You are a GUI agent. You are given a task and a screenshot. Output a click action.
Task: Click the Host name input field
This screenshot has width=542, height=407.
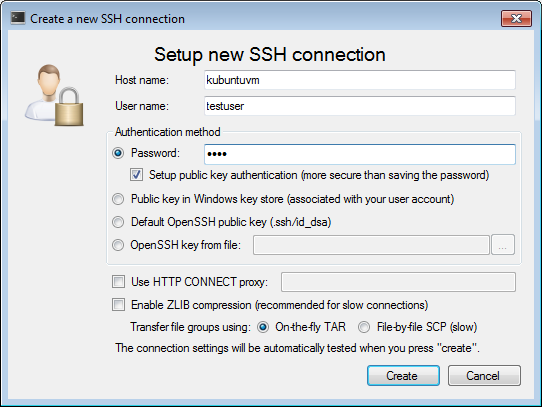coord(359,80)
